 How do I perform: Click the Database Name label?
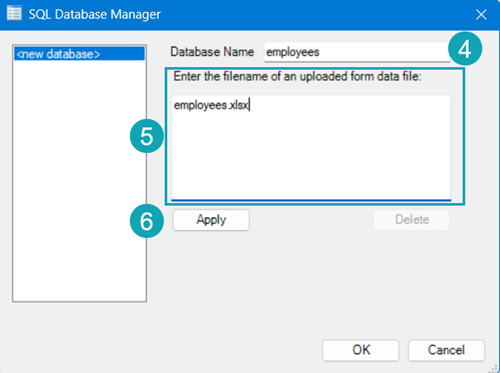pyautogui.click(x=212, y=52)
